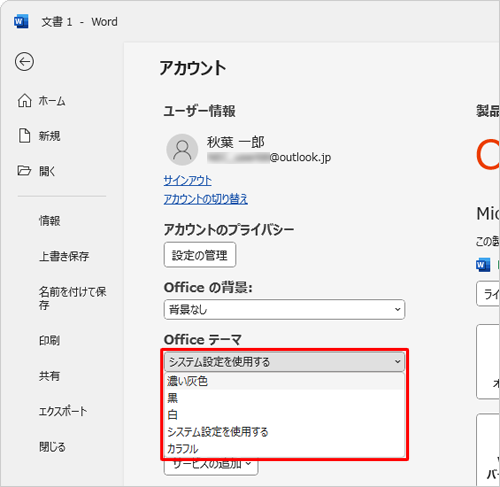
Task: Click the small Word icon under product info
Action: point(483,265)
